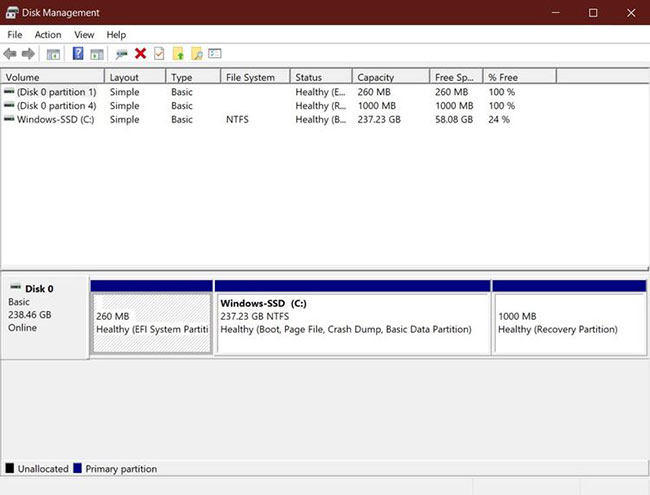Click the Properties checkmark toolbar icon

[158, 54]
